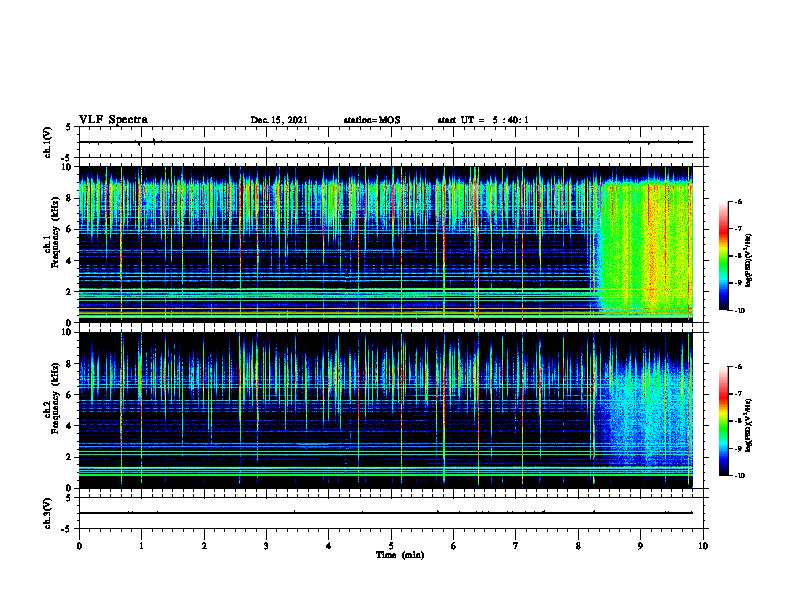Viewport: 792px width, 612px height.
Task: Click the "-10" label on ch.2 color scale
Action: click(x=739, y=476)
